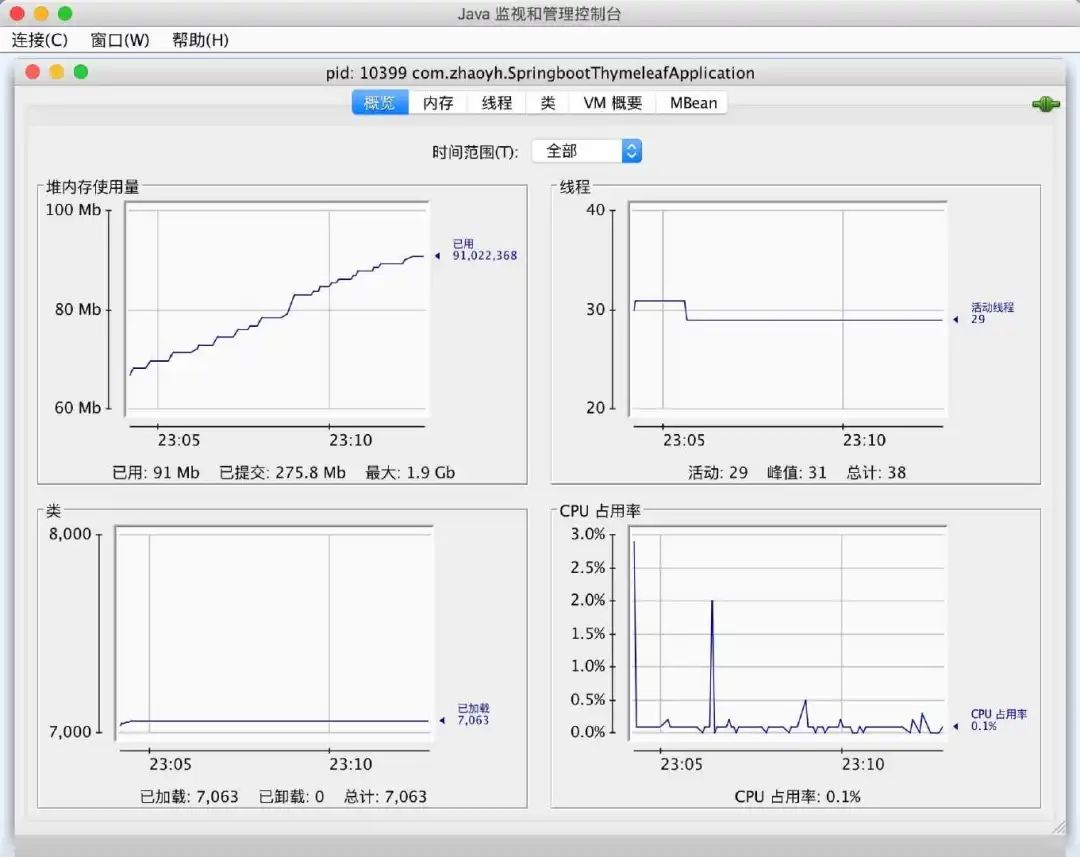
Task: Open the 帮助(H) help menu
Action: tap(200, 40)
